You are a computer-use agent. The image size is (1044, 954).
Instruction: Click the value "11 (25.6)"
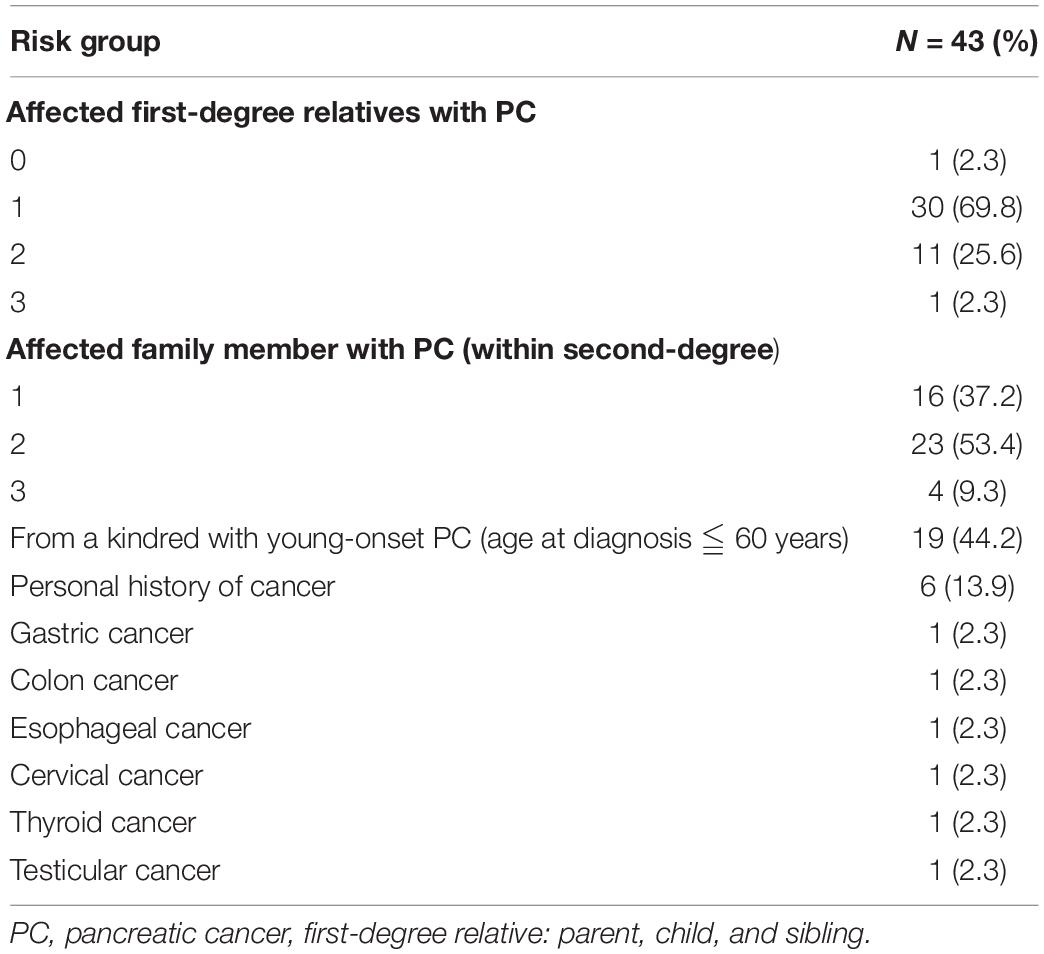point(967,255)
